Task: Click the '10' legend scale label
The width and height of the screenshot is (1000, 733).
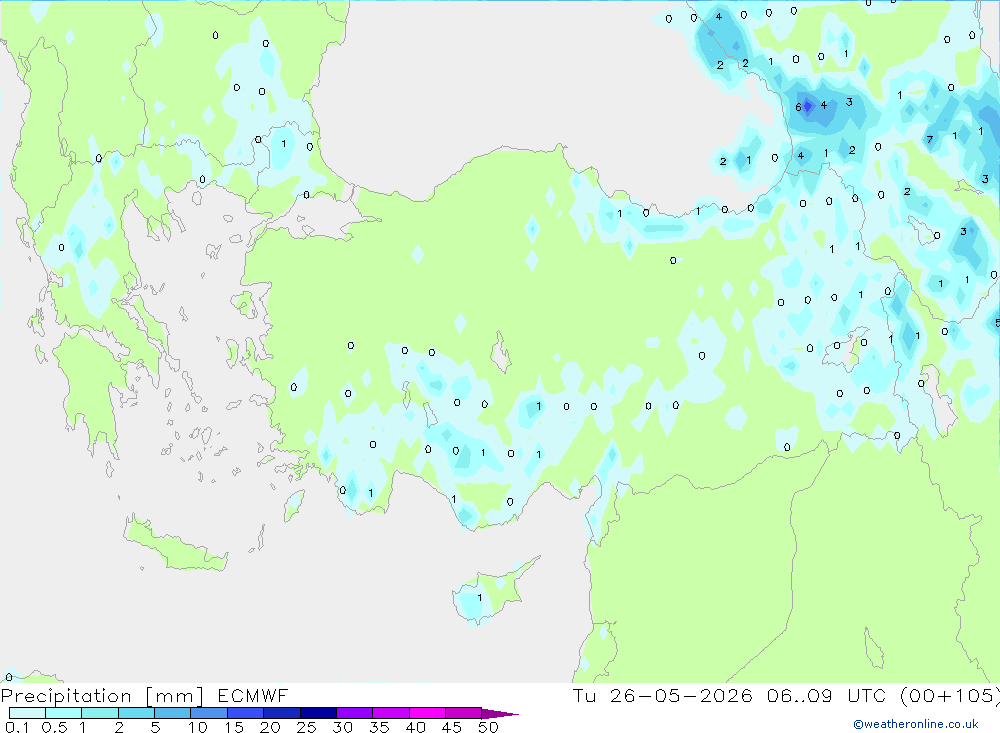Action: [198, 727]
